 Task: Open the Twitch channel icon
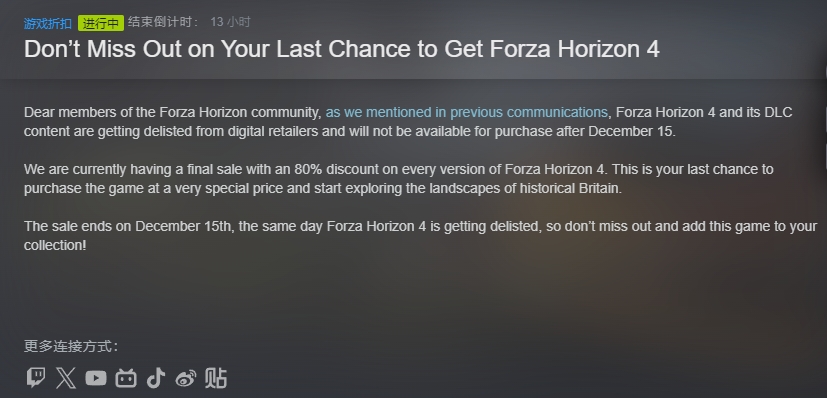pyautogui.click(x=35, y=377)
